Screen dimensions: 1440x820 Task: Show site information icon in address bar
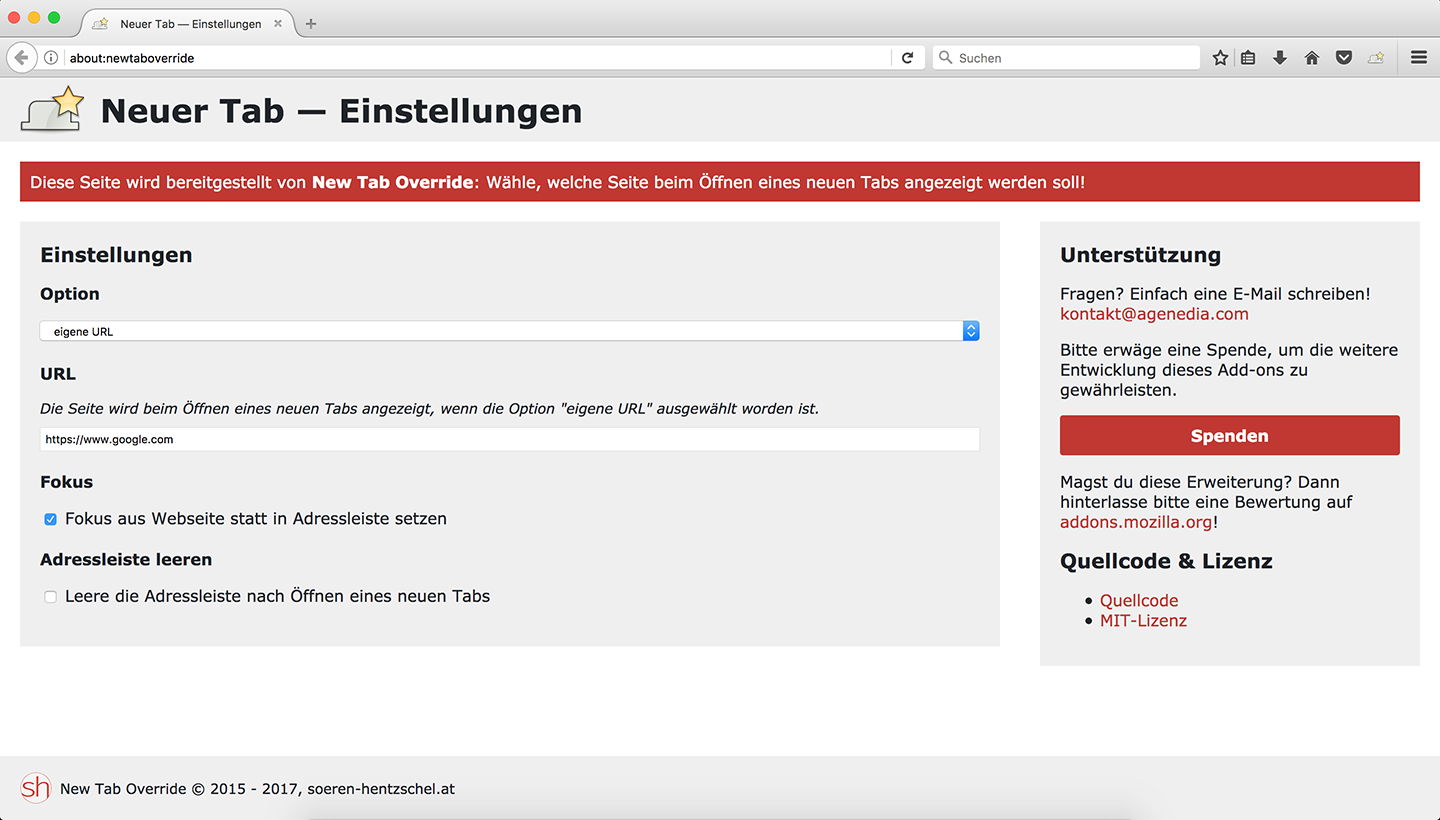[51, 58]
